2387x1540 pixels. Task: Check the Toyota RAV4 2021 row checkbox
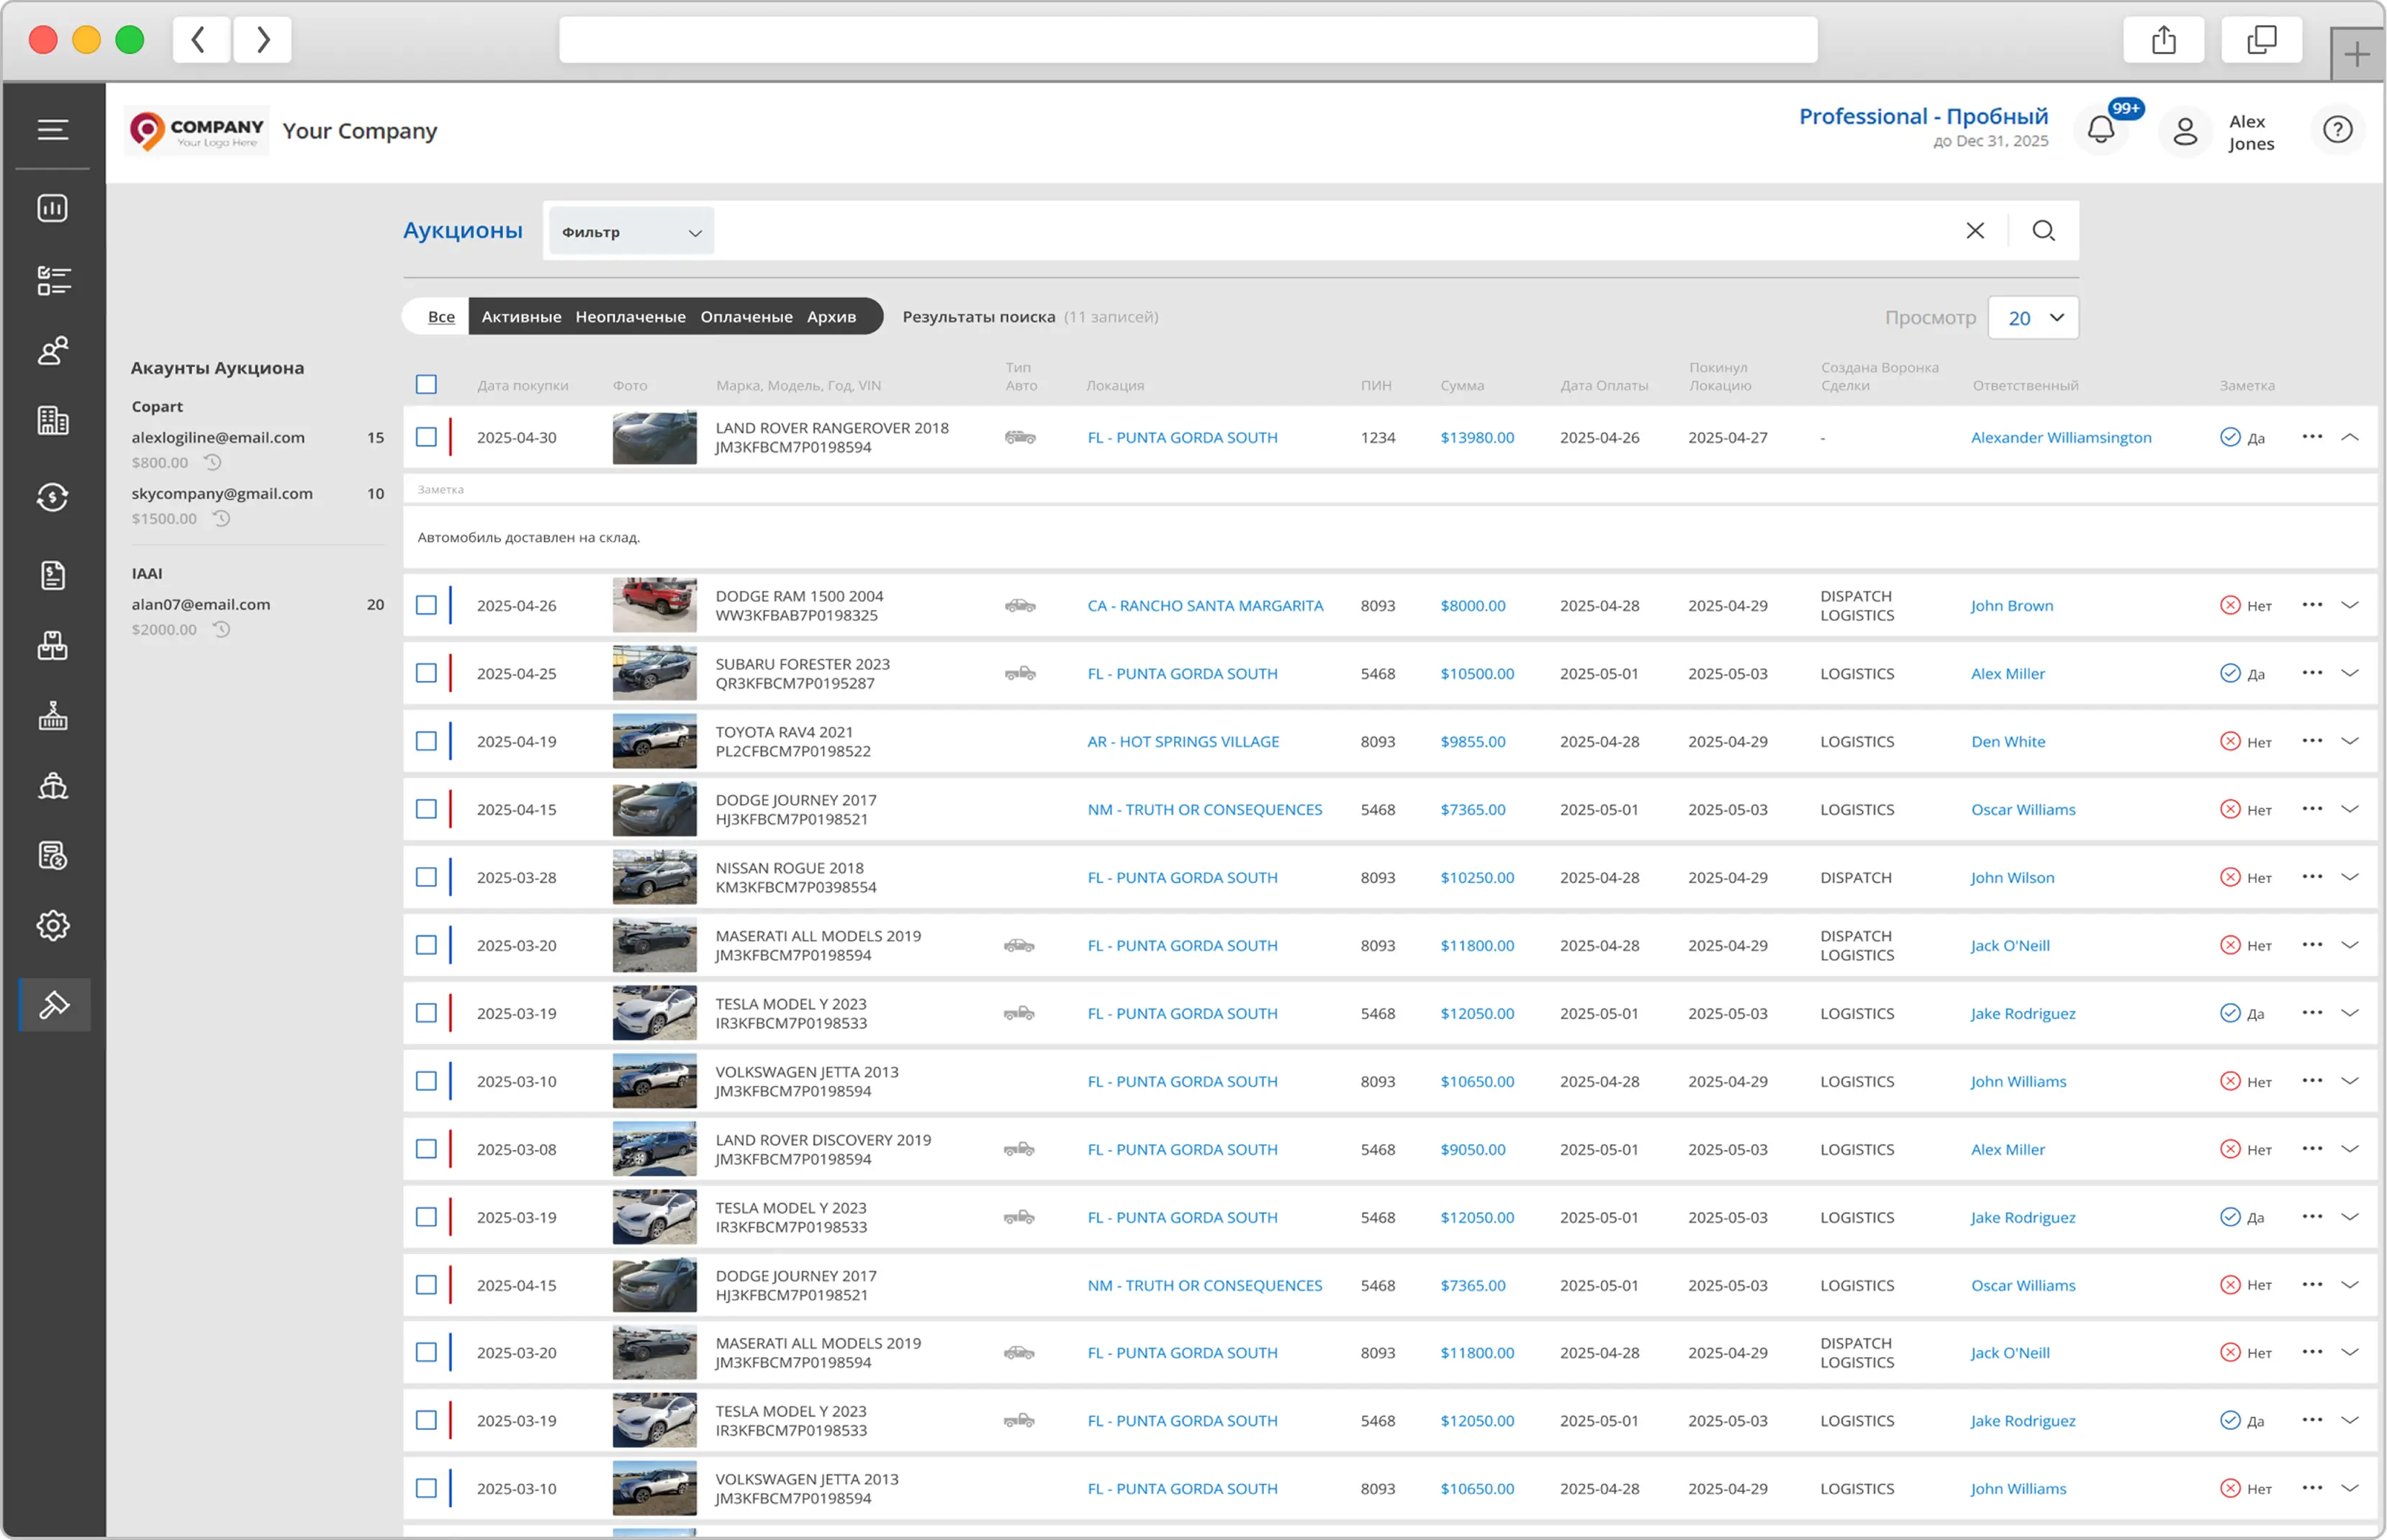[x=426, y=741]
